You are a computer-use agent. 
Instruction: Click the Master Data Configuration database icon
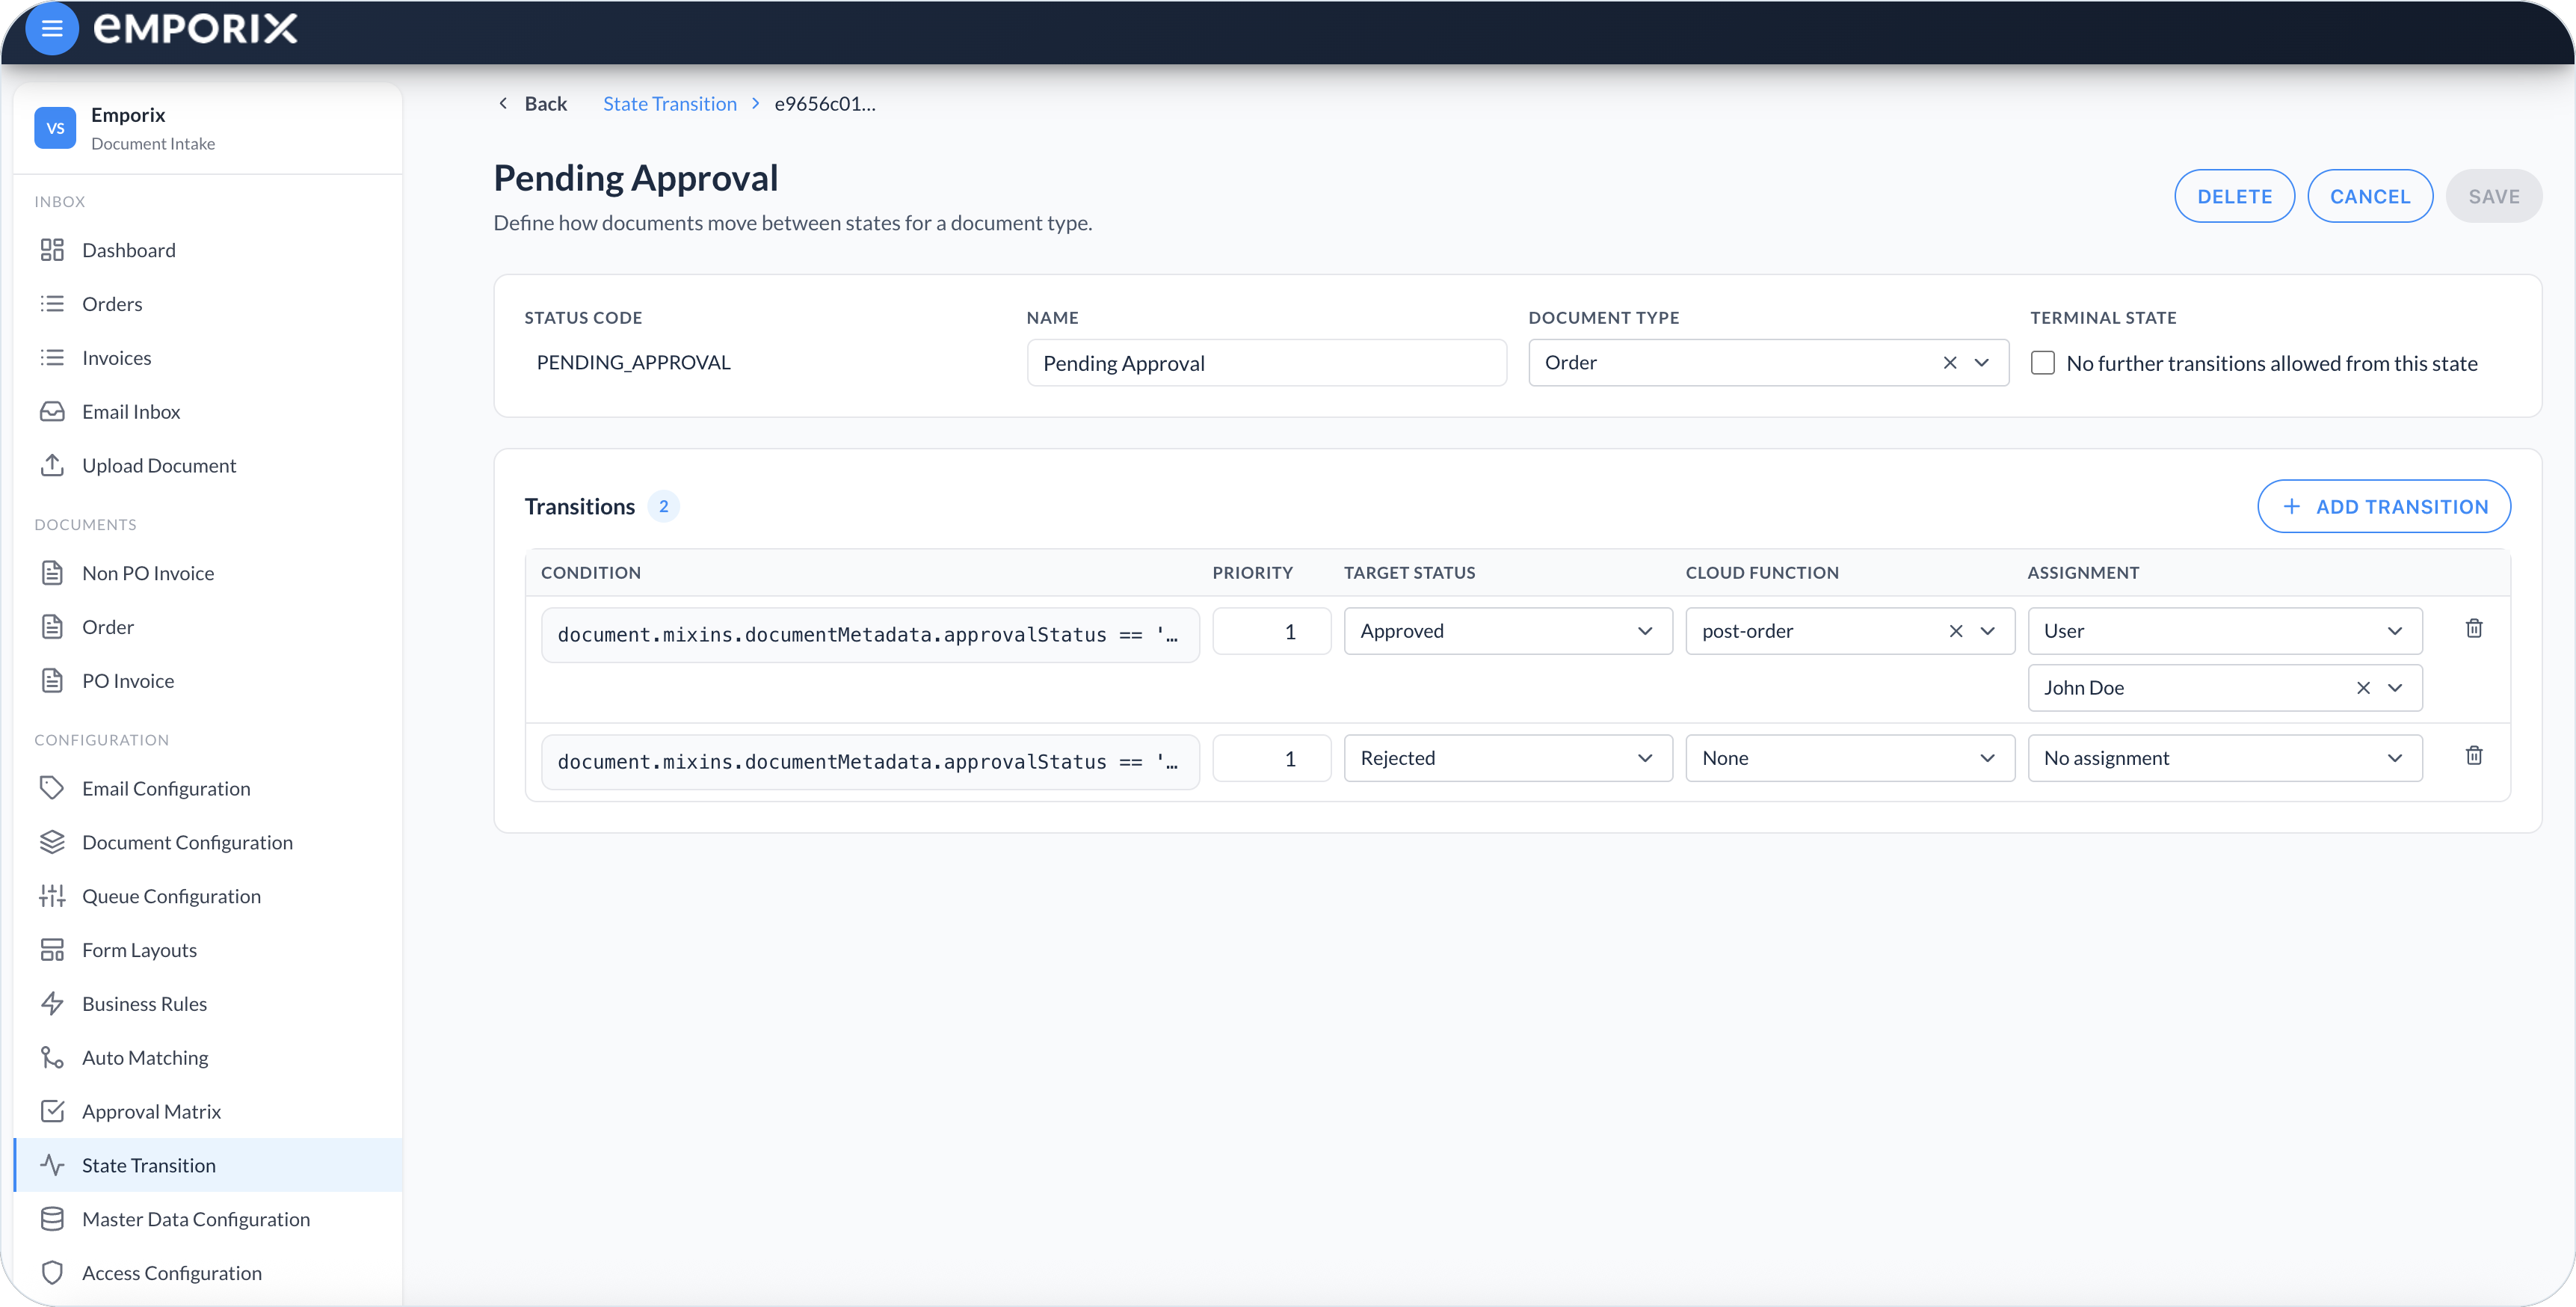click(x=52, y=1219)
